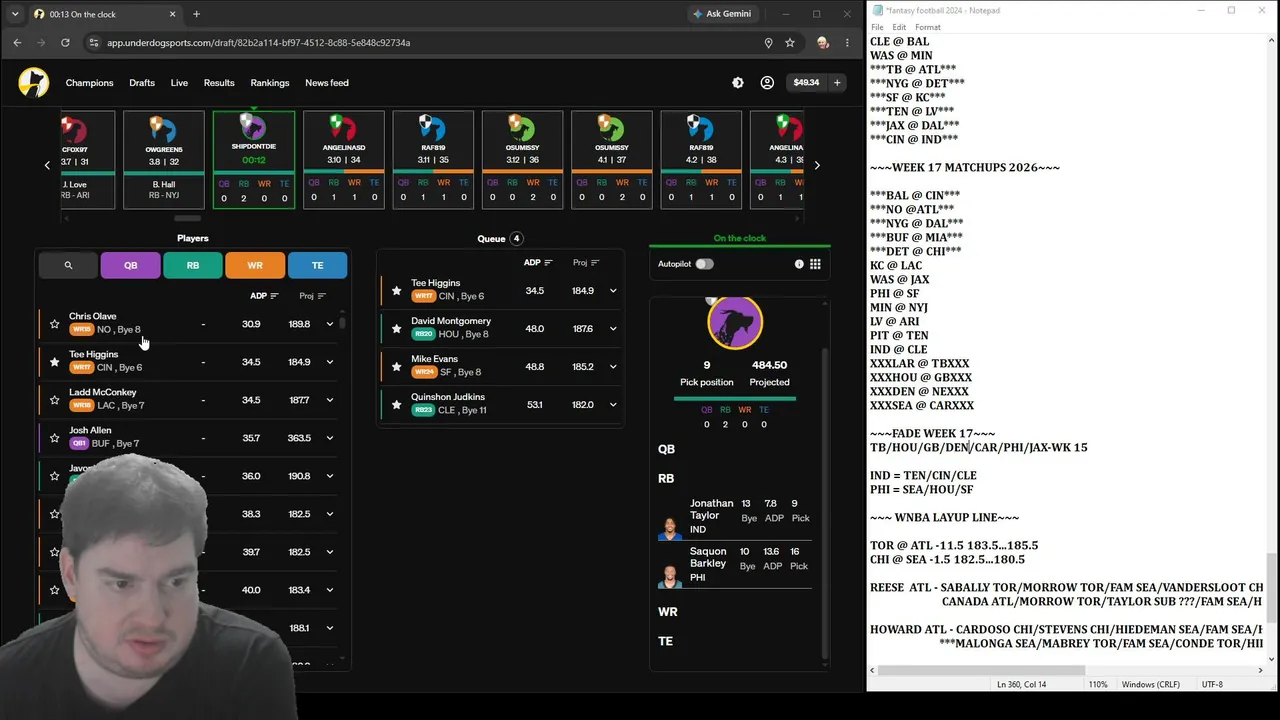Focus the Chrome address bar URL

(258, 43)
